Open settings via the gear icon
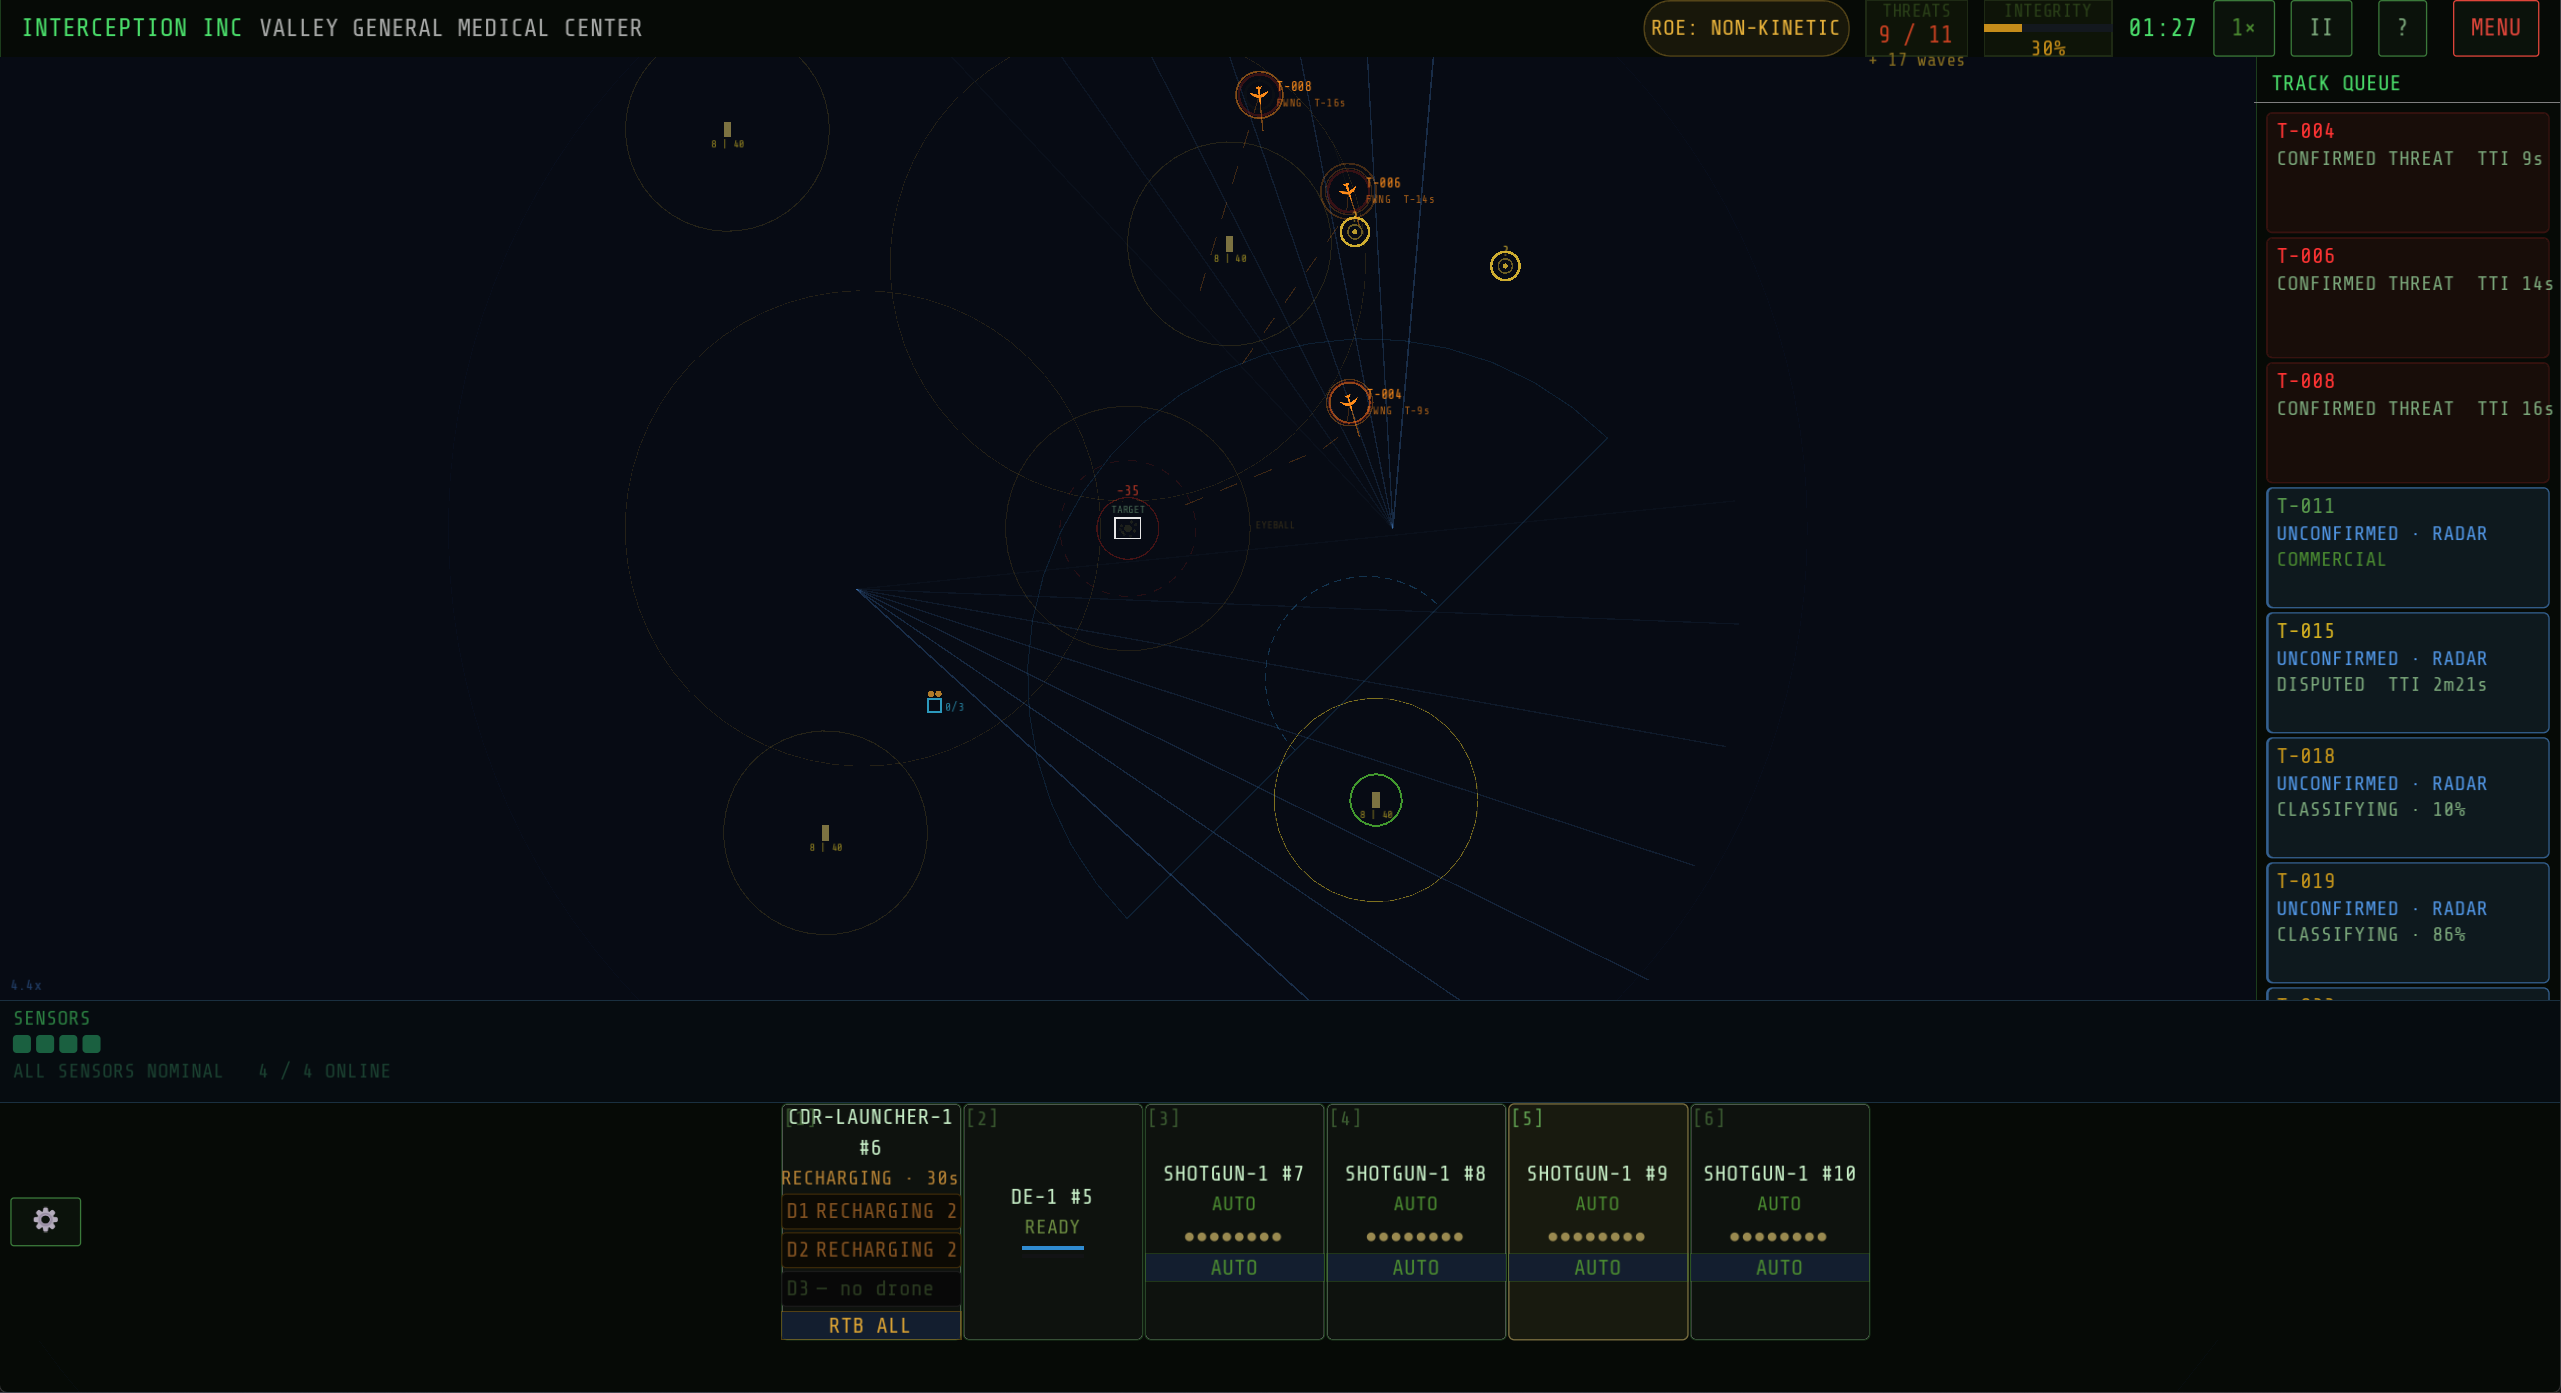Screen dimensions: 2561x1393 [x=46, y=1221]
